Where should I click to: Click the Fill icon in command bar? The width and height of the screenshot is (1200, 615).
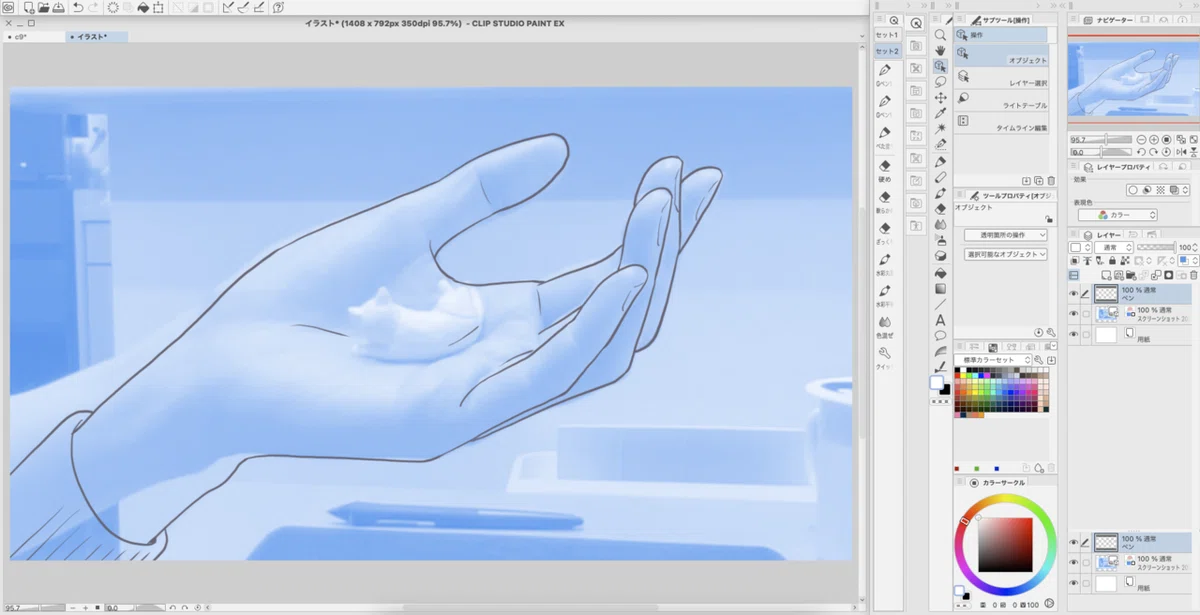[x=143, y=8]
